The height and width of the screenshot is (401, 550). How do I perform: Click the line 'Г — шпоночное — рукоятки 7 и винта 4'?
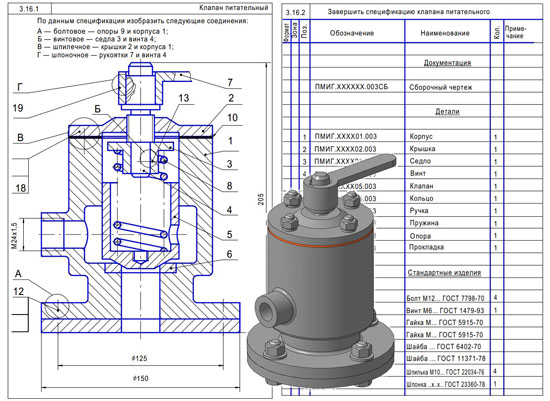click(x=102, y=55)
